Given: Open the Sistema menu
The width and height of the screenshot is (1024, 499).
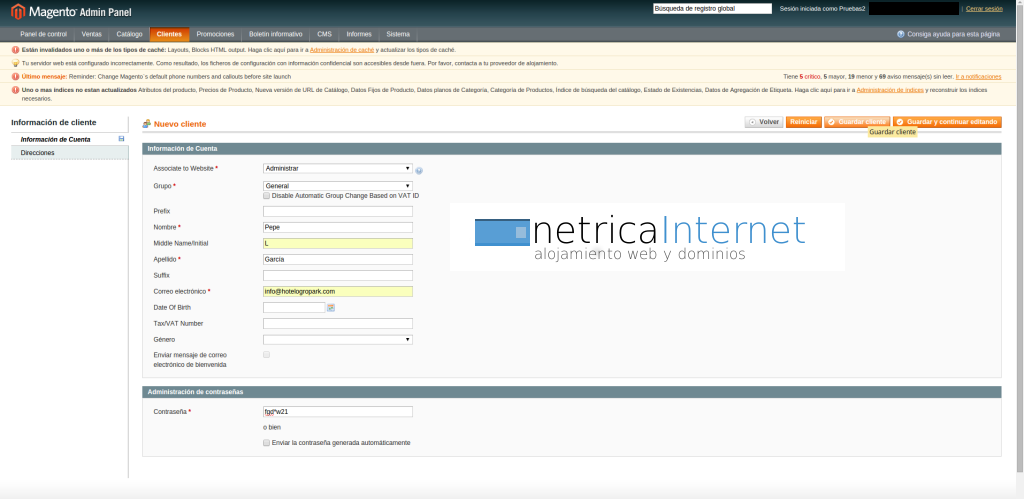Looking at the screenshot, I should (398, 34).
